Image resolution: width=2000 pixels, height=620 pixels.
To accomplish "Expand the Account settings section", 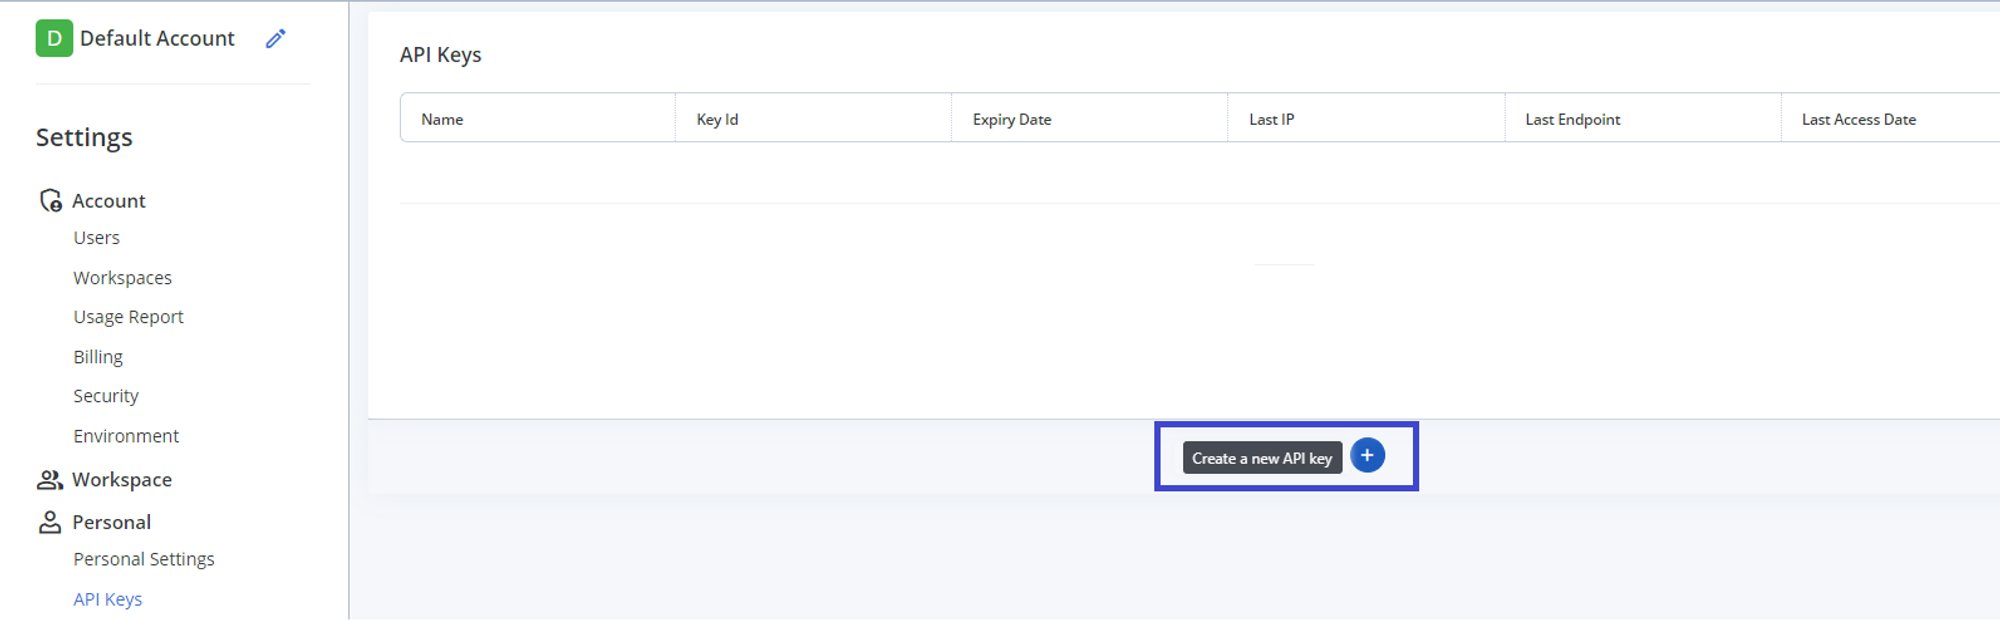I will pos(108,201).
